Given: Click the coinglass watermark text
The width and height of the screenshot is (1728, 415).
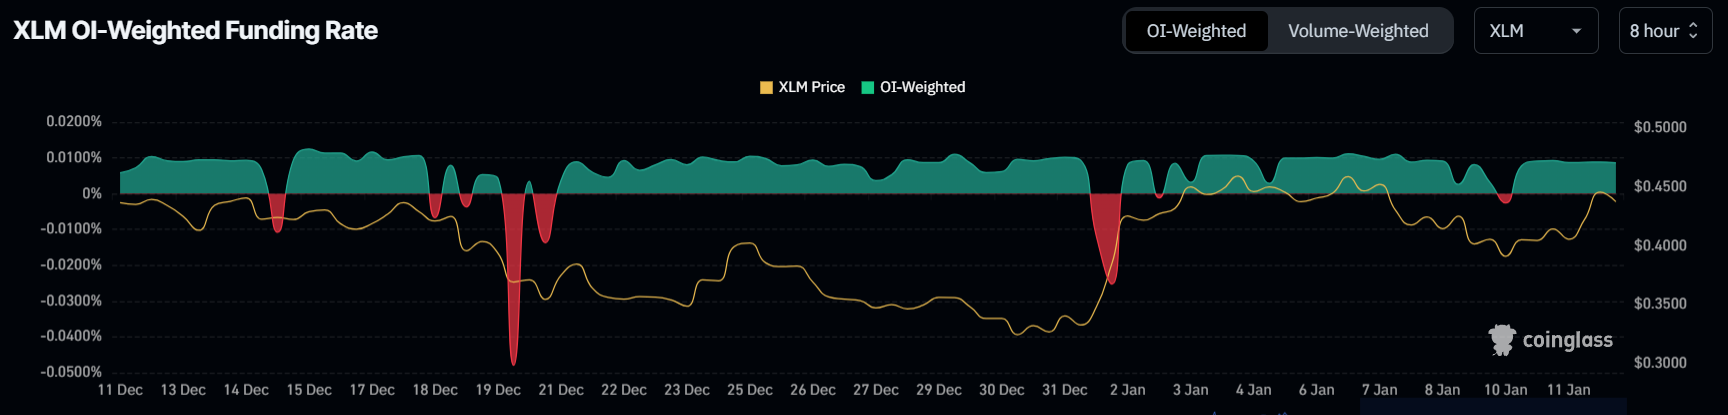Looking at the screenshot, I should 1567,340.
